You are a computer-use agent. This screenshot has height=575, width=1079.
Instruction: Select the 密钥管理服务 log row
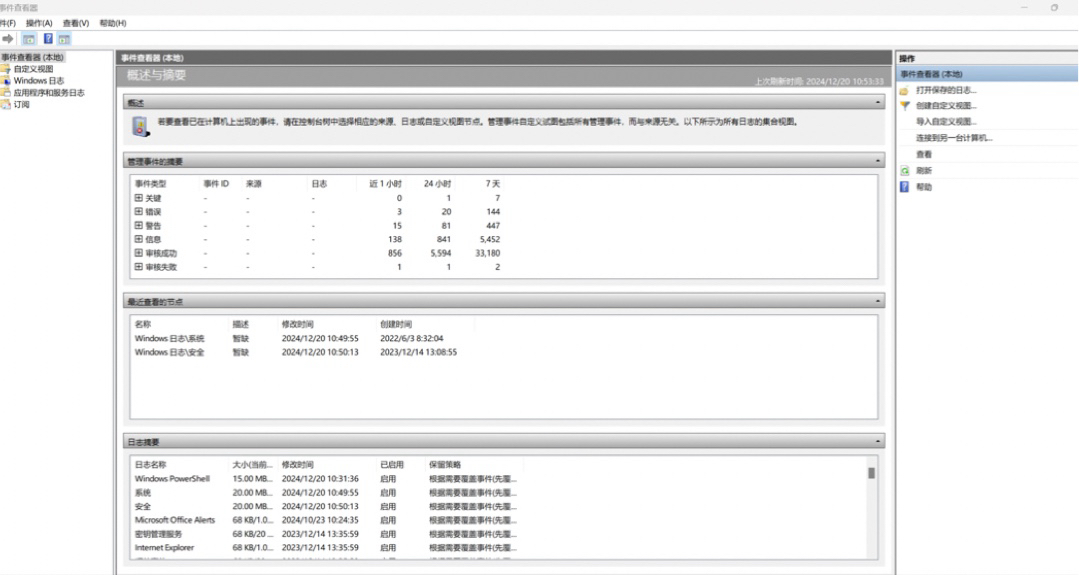(325, 534)
